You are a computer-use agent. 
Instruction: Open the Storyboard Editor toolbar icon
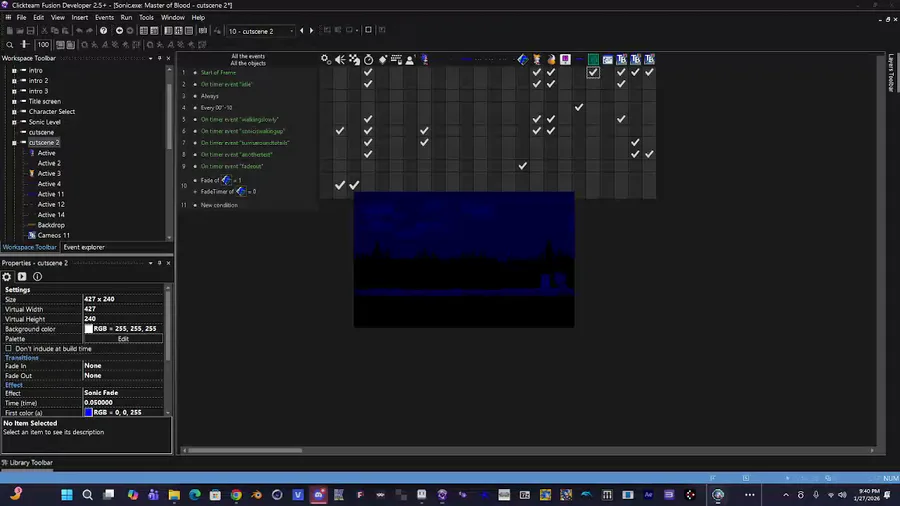point(143,30)
